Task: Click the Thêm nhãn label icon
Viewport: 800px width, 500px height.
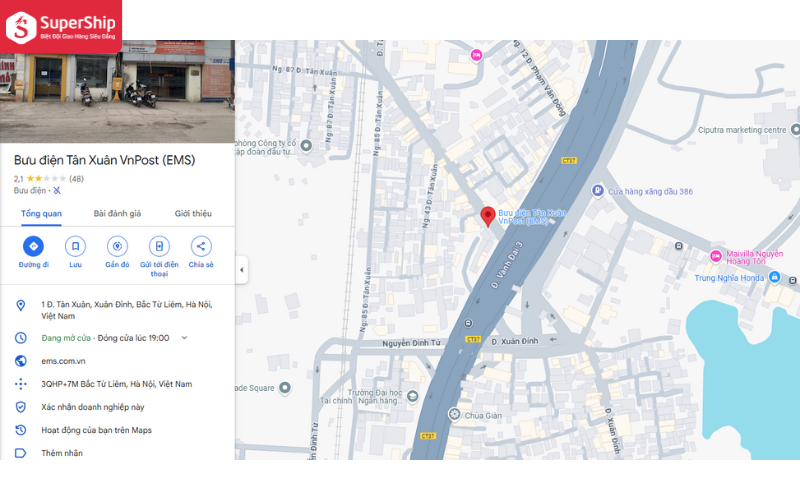Action: tap(20, 453)
